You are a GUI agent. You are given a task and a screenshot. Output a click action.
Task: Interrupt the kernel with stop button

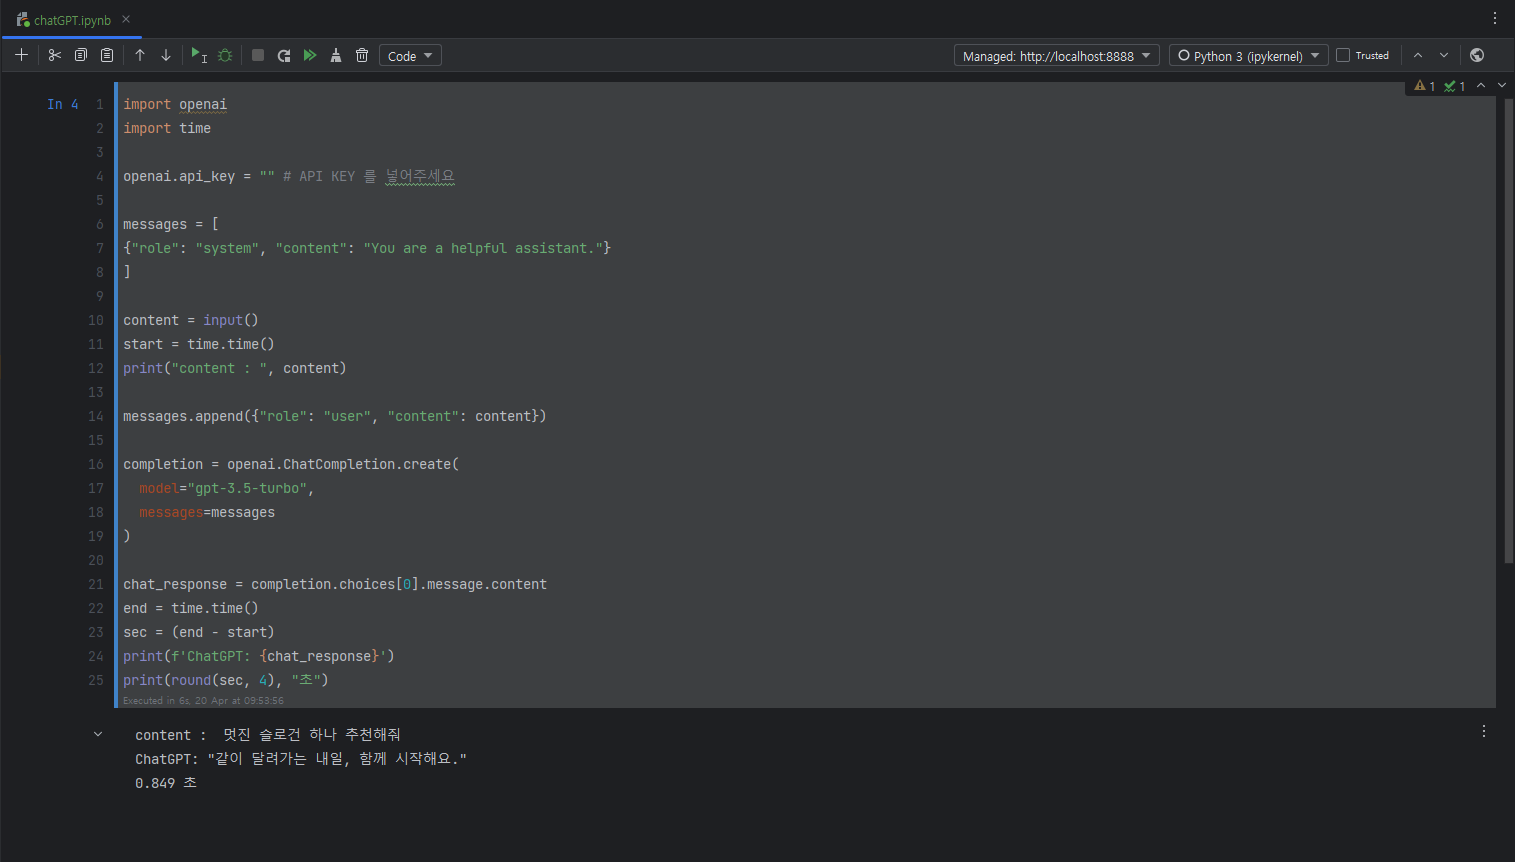click(258, 55)
